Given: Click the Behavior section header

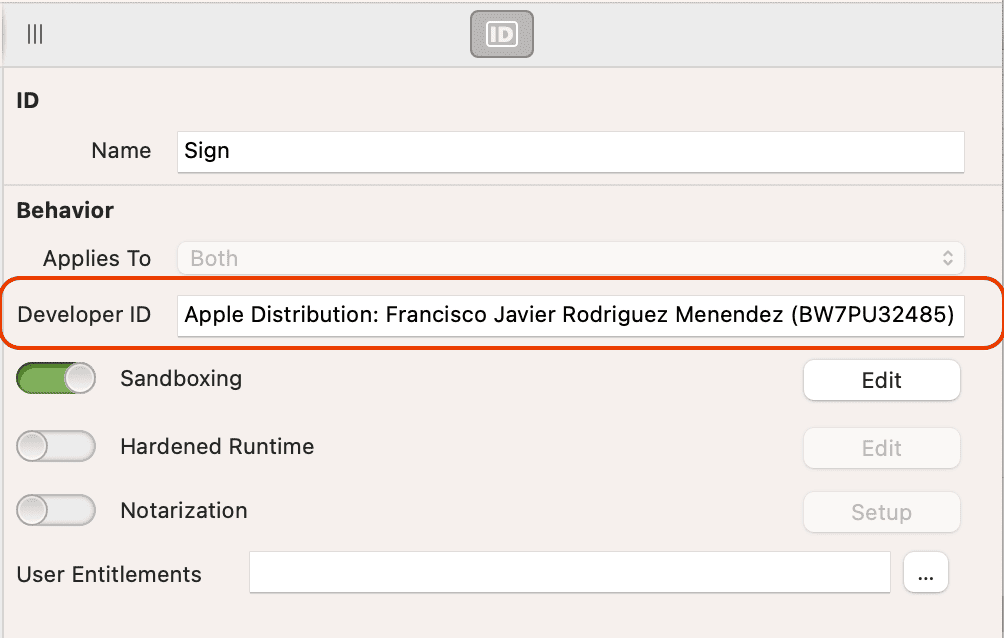Looking at the screenshot, I should [65, 211].
